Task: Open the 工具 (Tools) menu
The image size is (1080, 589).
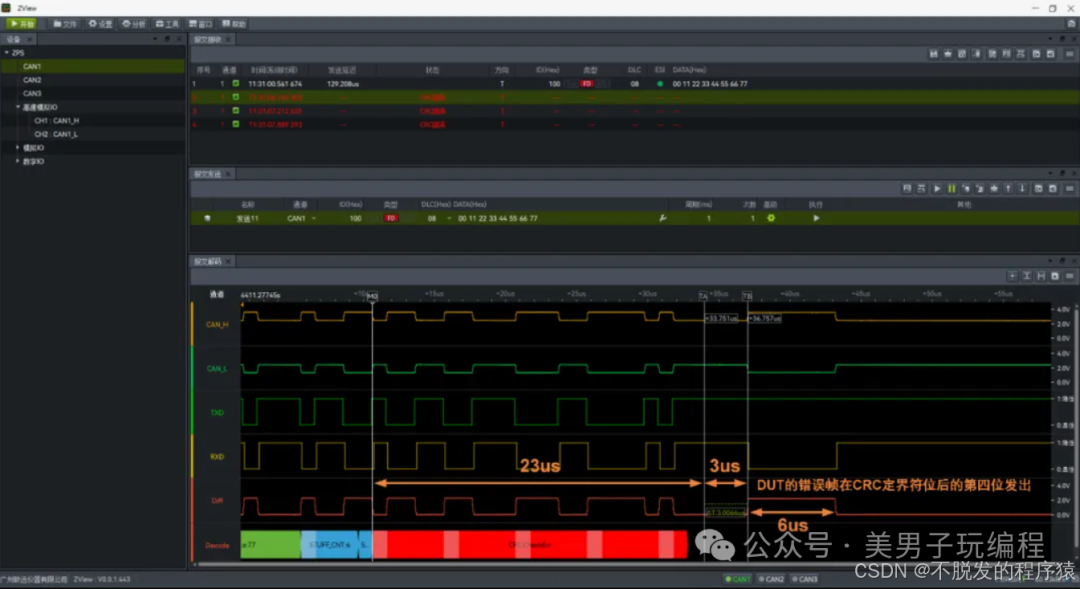Action: [167, 23]
